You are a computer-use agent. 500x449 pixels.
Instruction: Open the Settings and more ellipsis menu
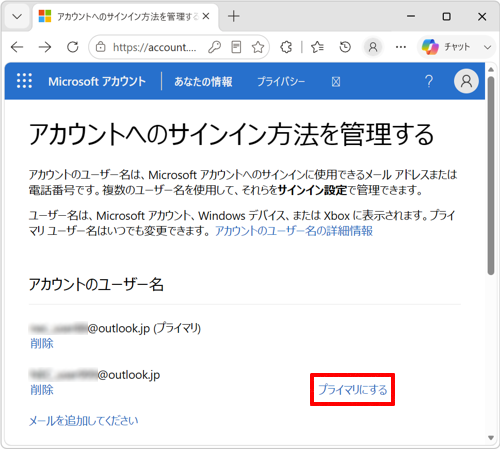pos(401,47)
